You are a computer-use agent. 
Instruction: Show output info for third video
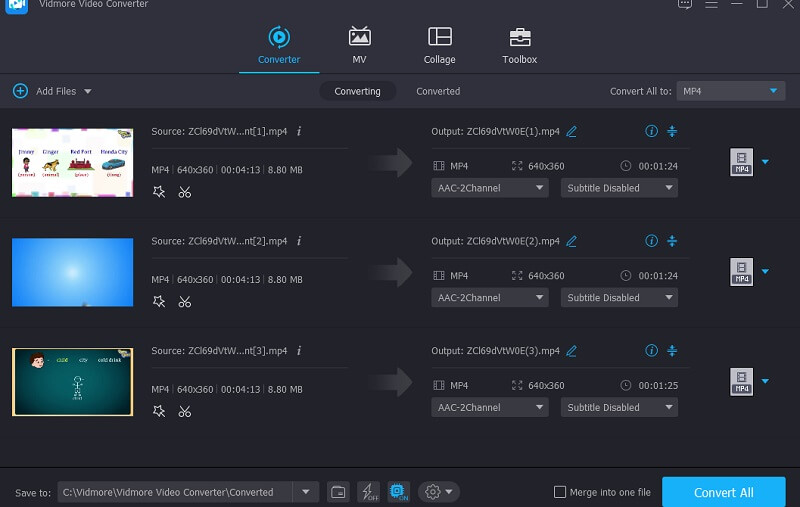(652, 351)
